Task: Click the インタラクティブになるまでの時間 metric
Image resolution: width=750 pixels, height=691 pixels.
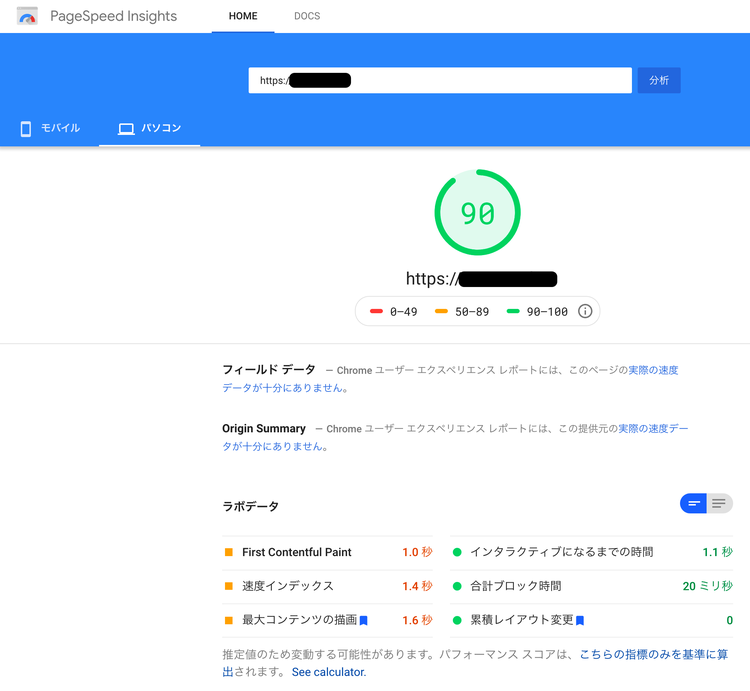Action: tap(591, 552)
